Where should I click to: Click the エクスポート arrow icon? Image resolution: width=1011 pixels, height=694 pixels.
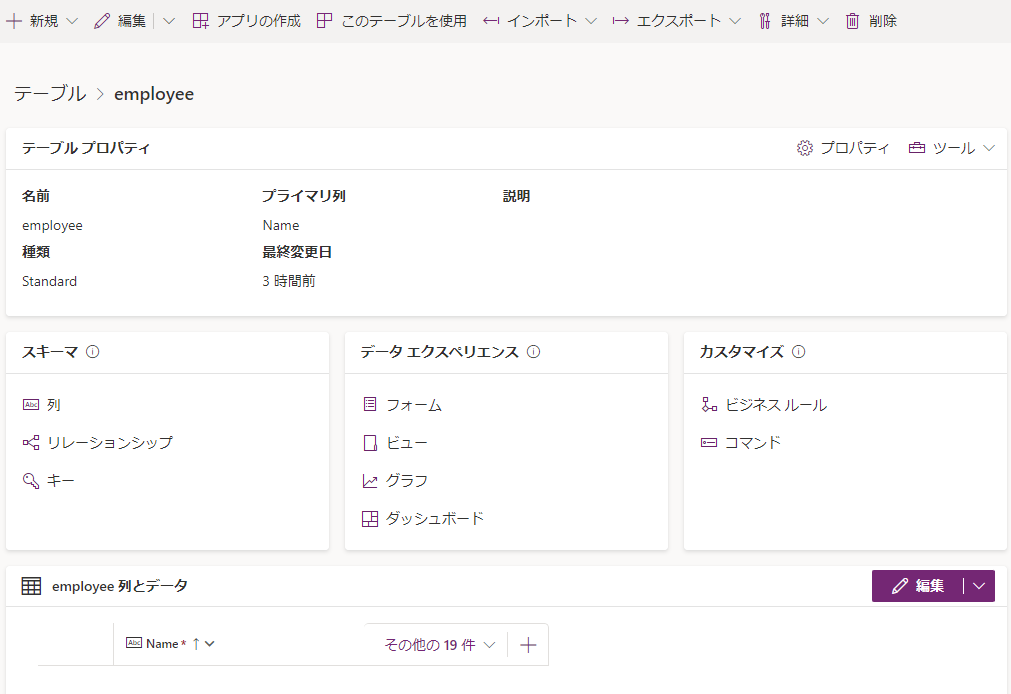coord(621,21)
